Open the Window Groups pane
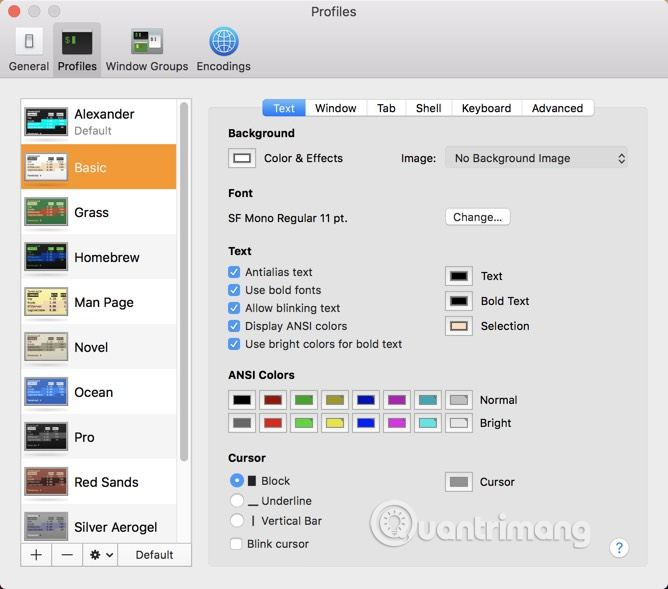This screenshot has width=668, height=589. (147, 50)
